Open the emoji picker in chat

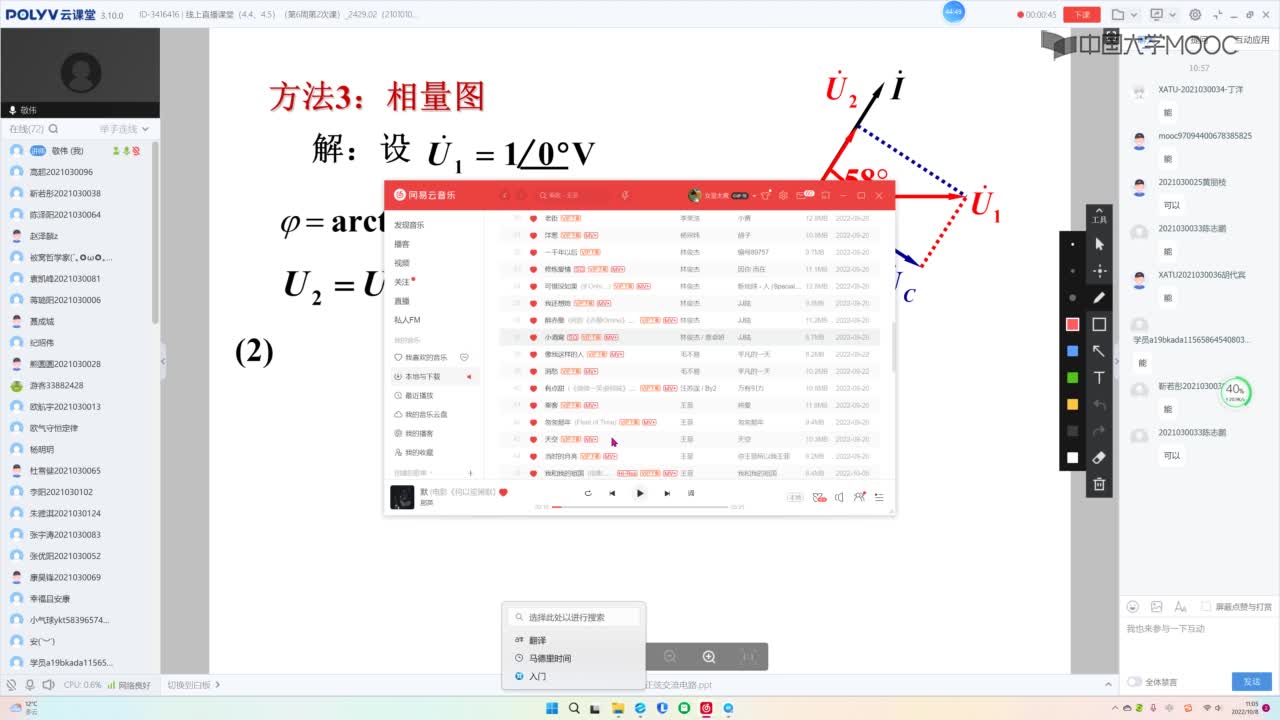click(x=1133, y=606)
